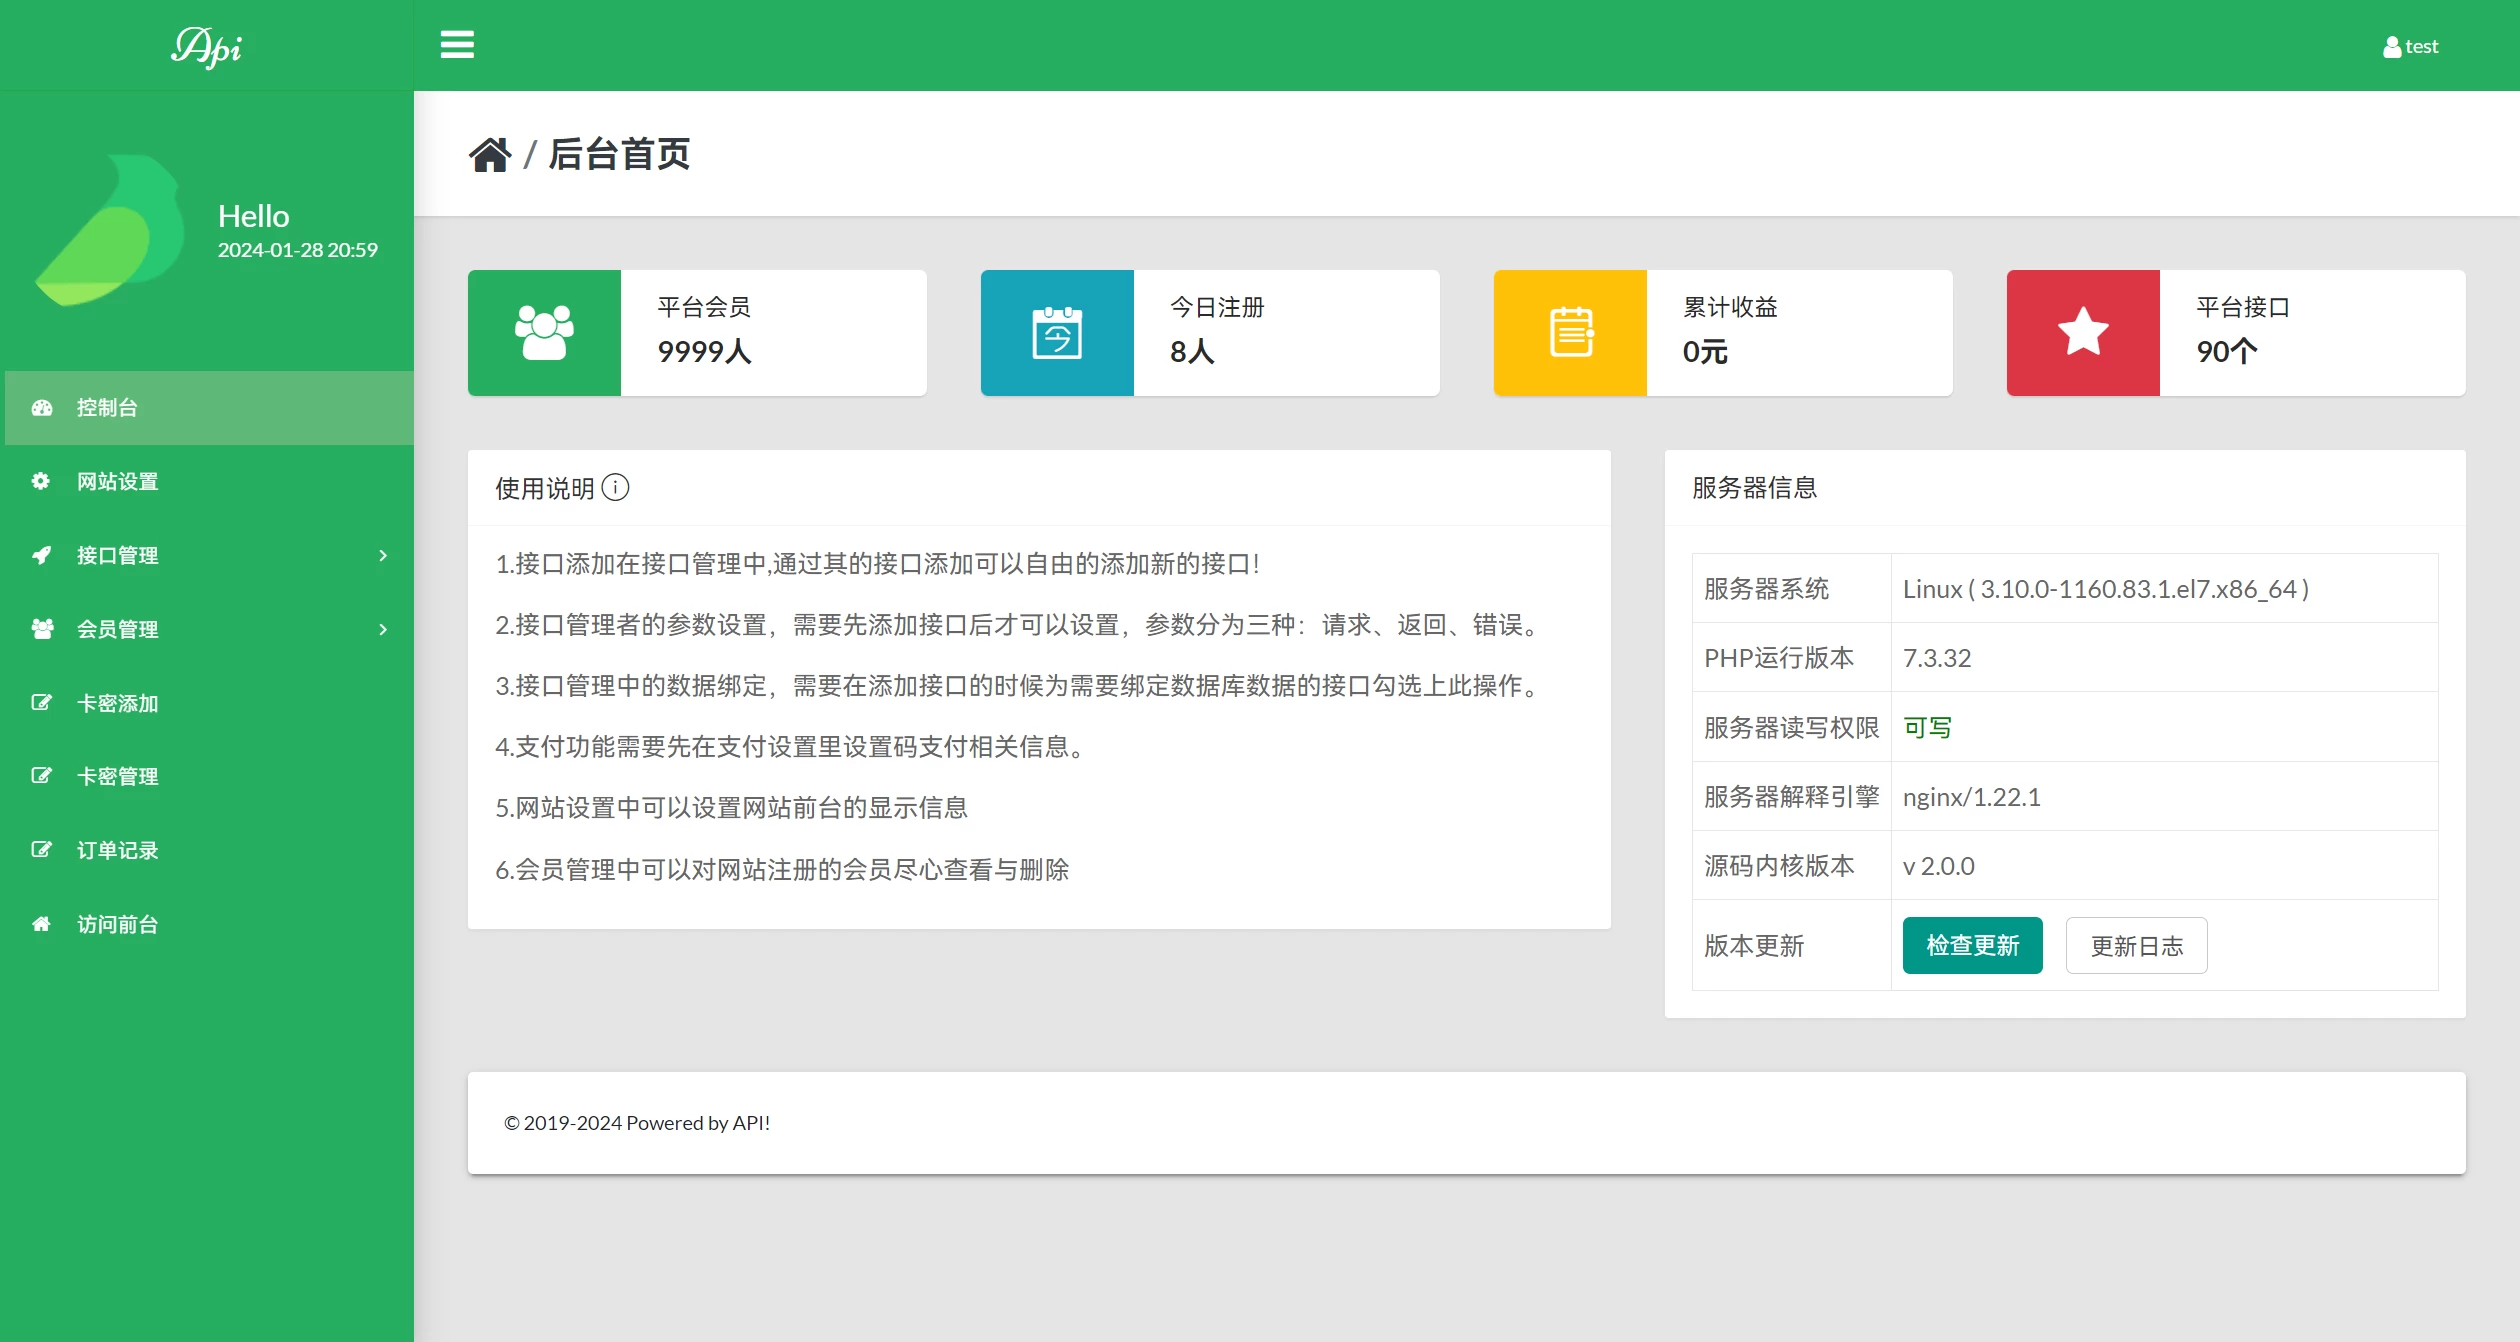Click the test user icon

[x=2391, y=47]
